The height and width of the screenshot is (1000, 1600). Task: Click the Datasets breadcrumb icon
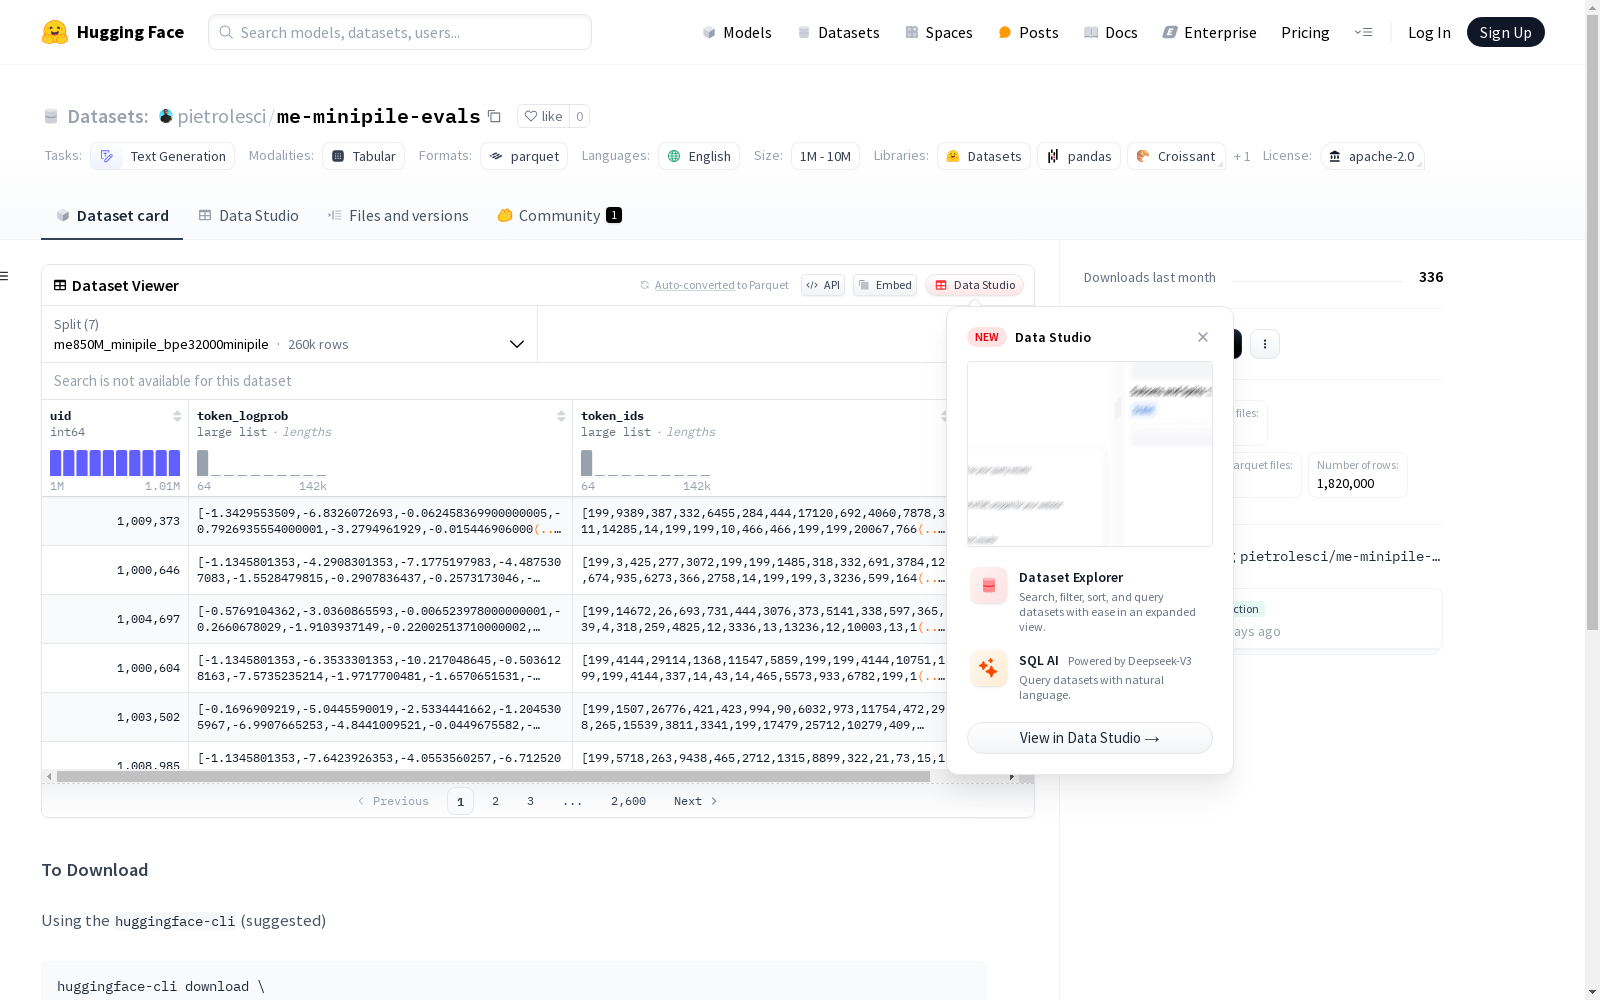tap(51, 116)
